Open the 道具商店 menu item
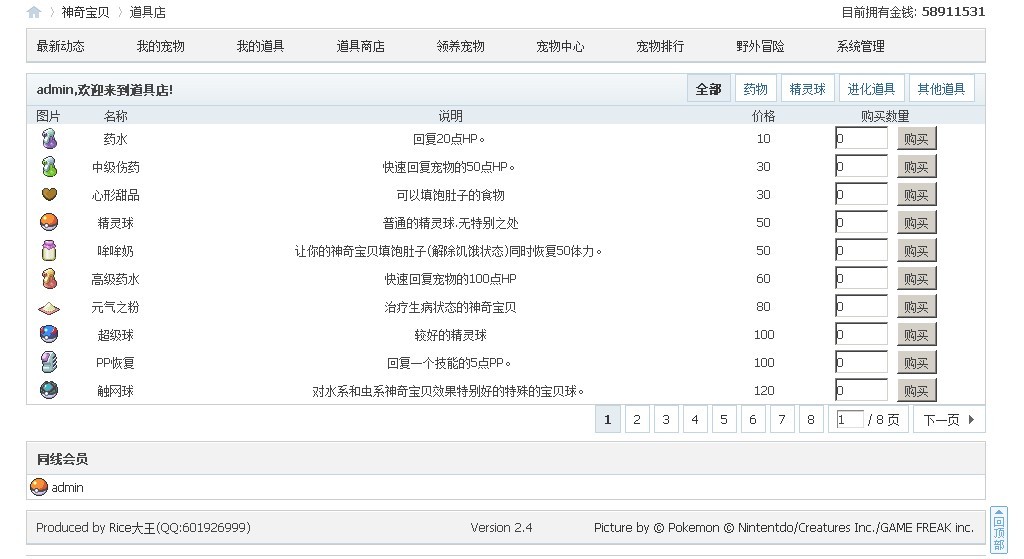1024x559 pixels. [x=360, y=46]
